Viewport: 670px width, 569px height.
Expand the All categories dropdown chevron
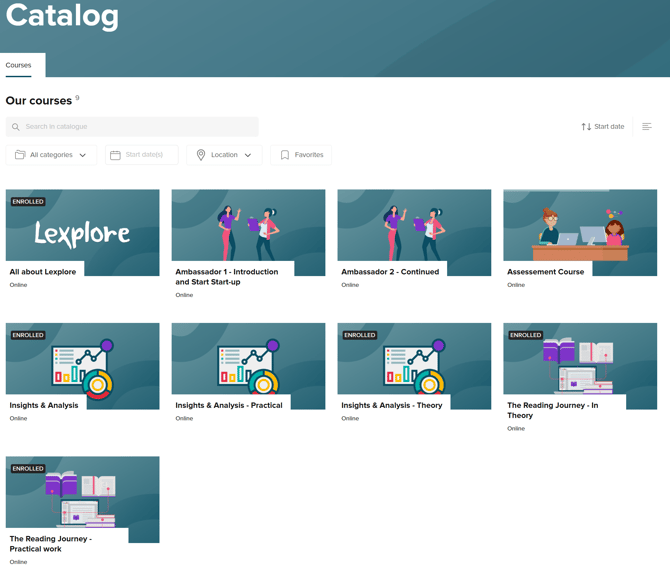[82, 155]
